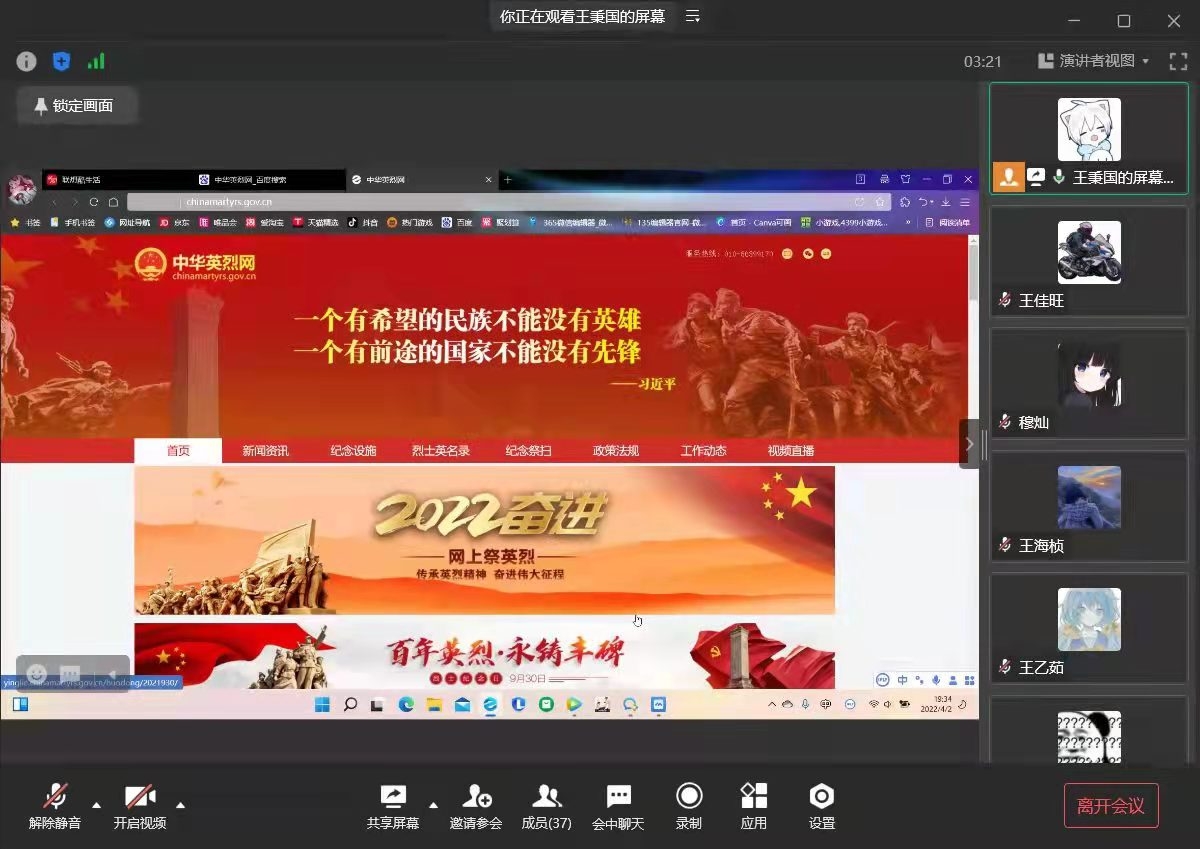The image size is (1200, 849).
Task: Open the 成员(37) members list
Action: click(x=546, y=806)
